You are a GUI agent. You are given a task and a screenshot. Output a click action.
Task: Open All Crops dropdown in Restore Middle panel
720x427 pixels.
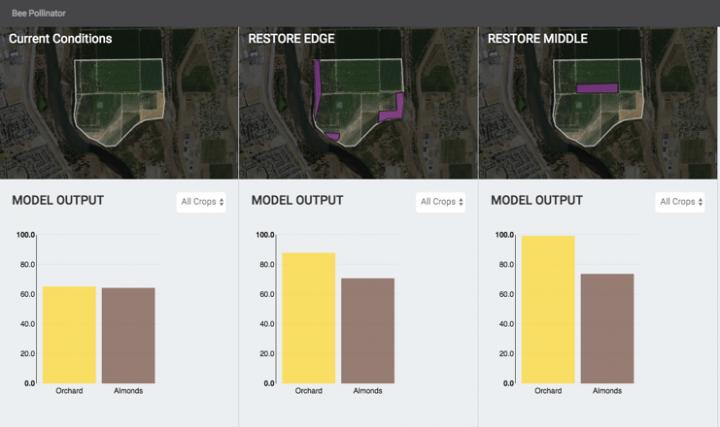click(x=681, y=202)
